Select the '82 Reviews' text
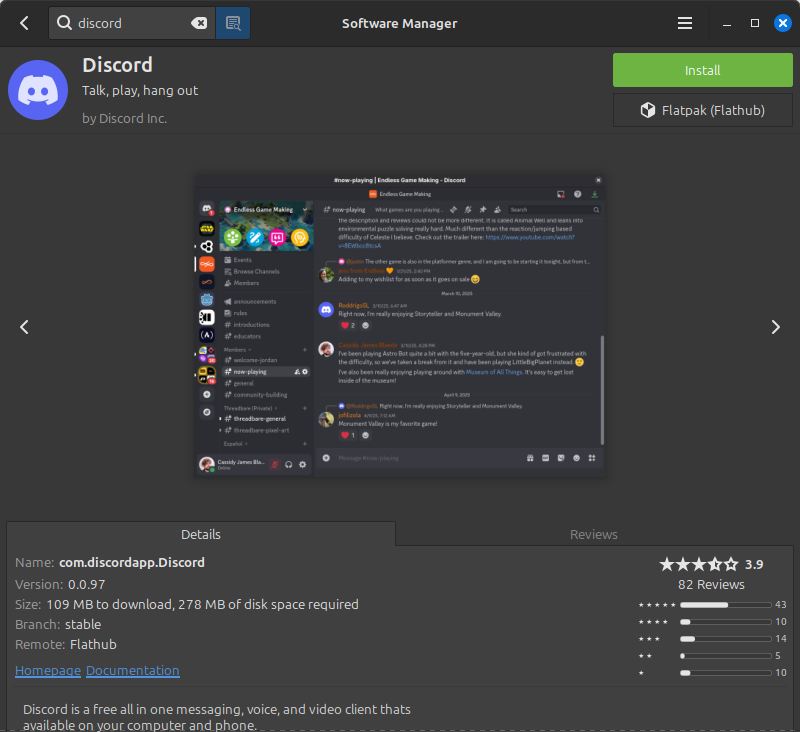The width and height of the screenshot is (800, 732). point(711,585)
